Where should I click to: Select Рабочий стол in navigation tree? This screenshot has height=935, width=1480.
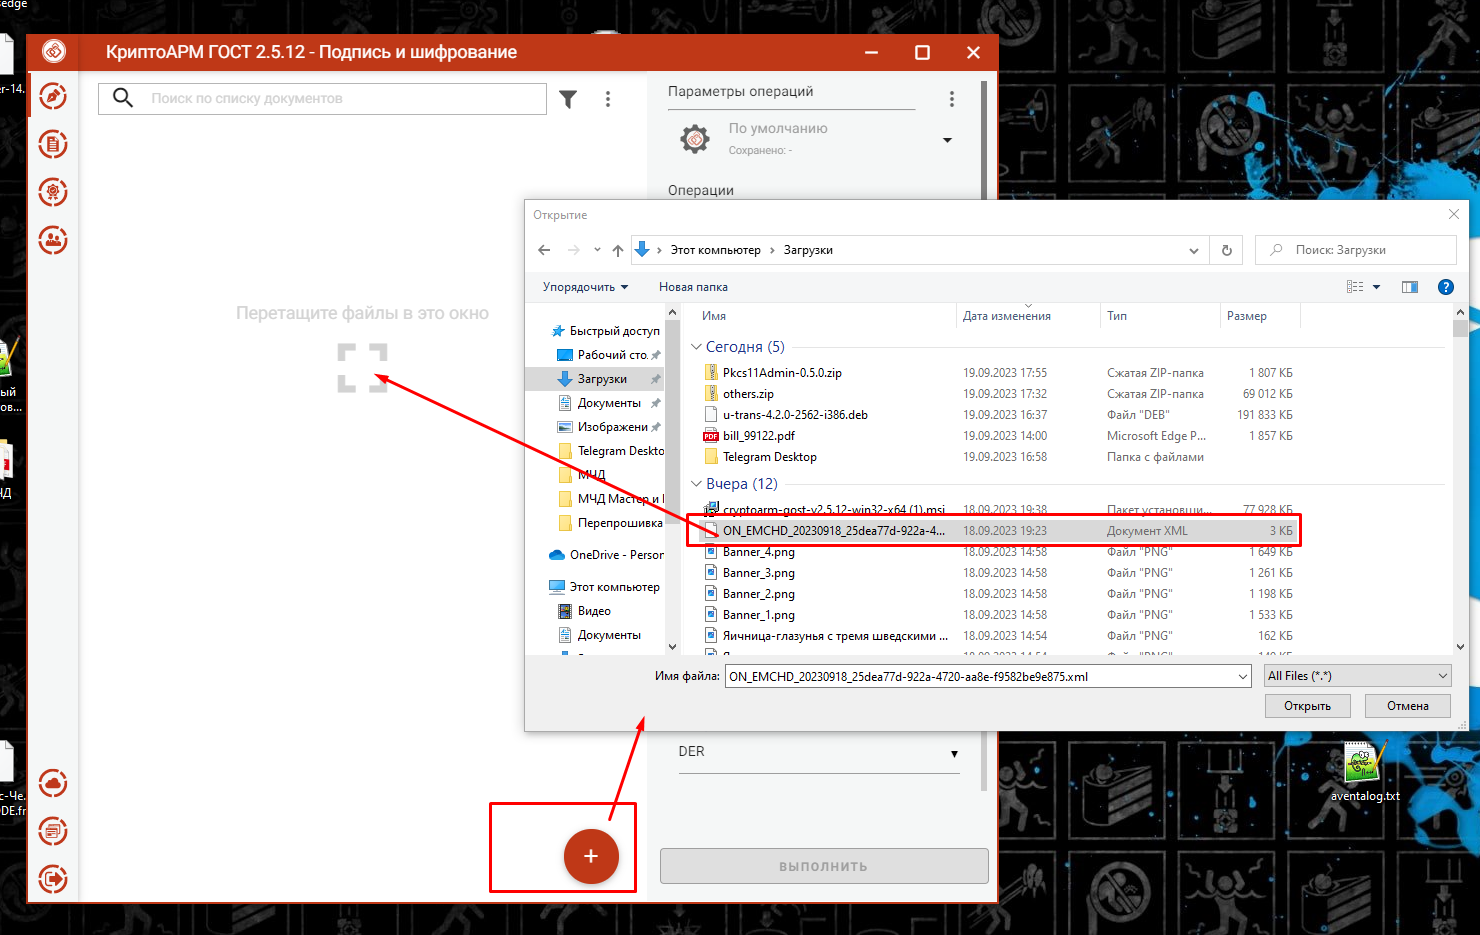[602, 355]
